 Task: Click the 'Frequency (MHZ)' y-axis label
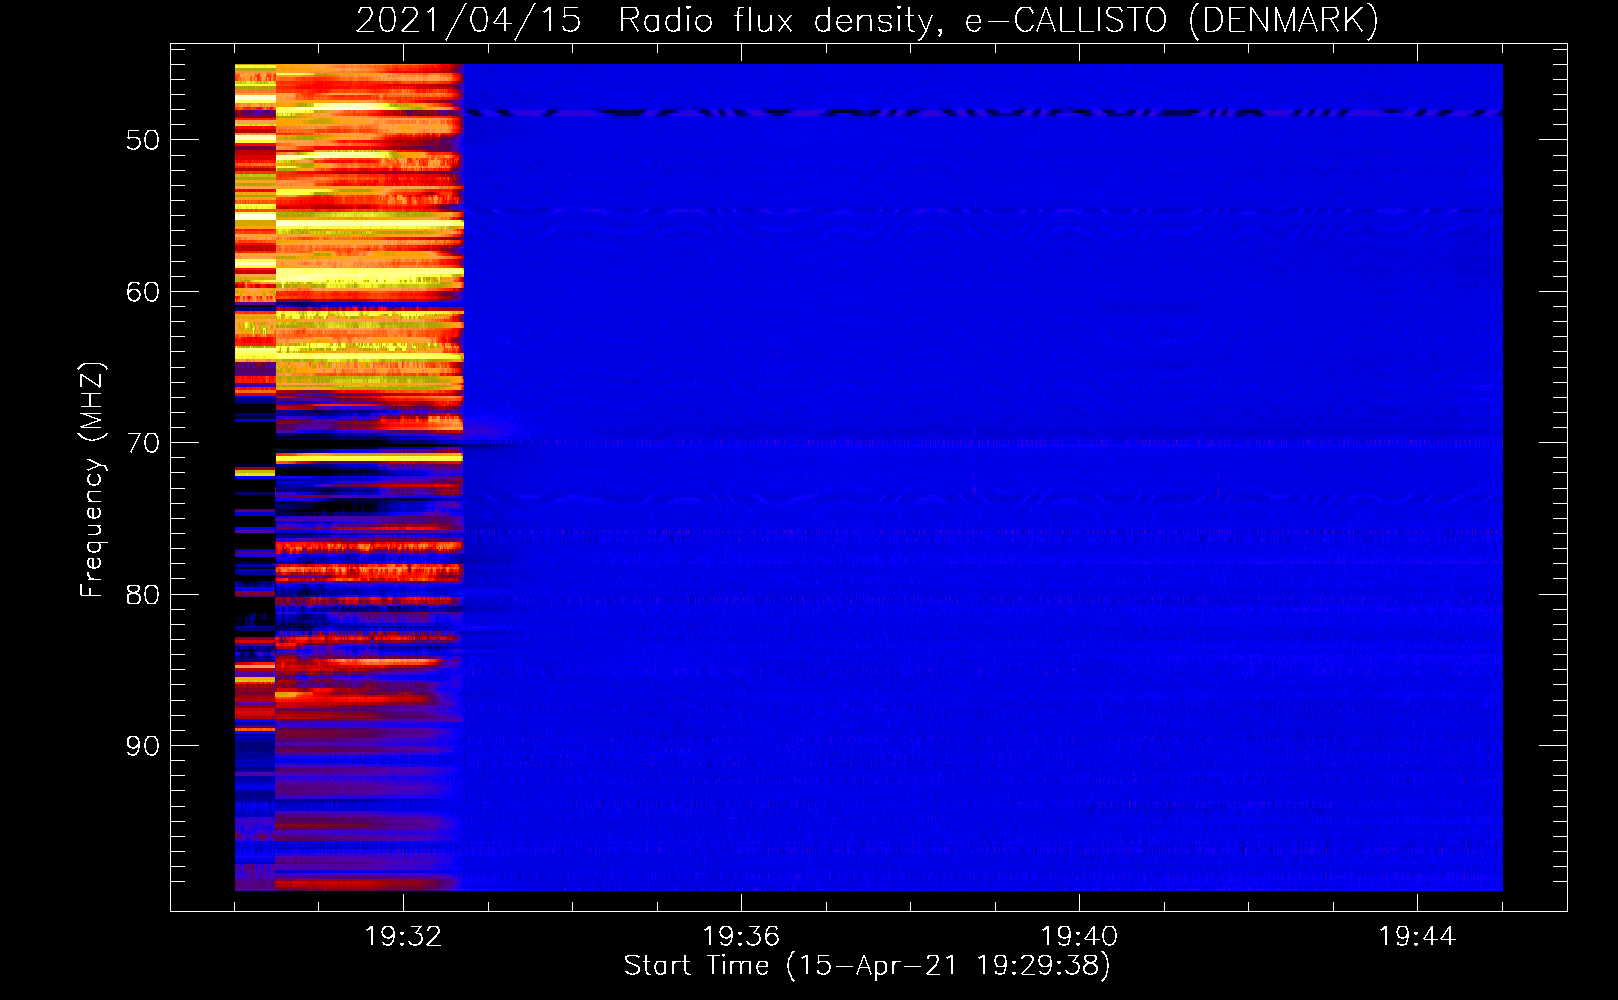92,480
